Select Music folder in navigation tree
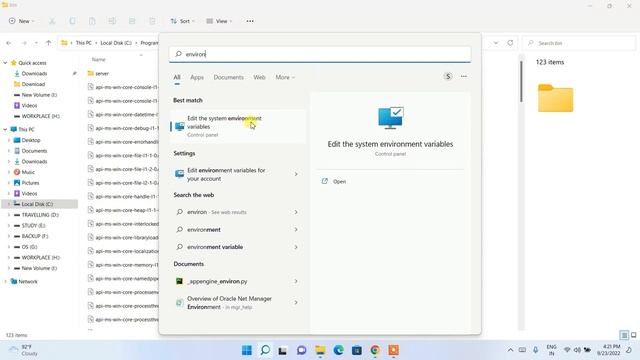640x360 pixels. [x=28, y=172]
